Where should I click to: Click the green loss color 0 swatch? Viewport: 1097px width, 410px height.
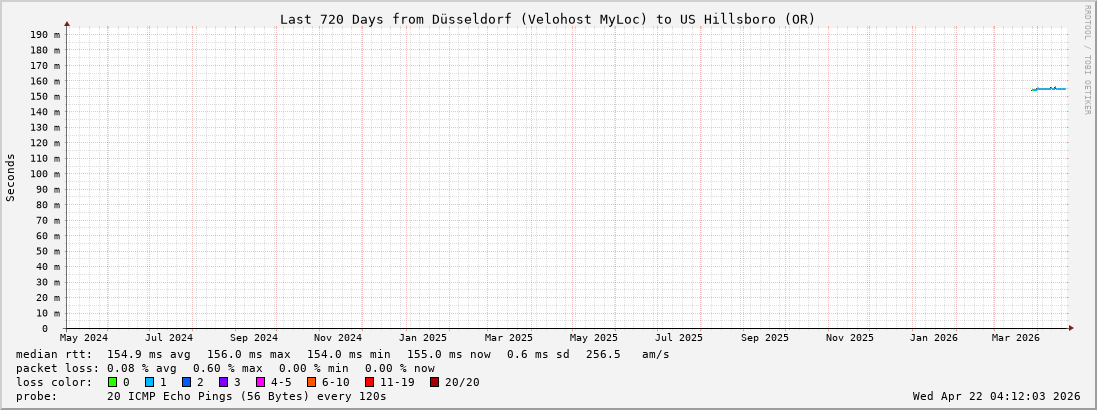113,382
